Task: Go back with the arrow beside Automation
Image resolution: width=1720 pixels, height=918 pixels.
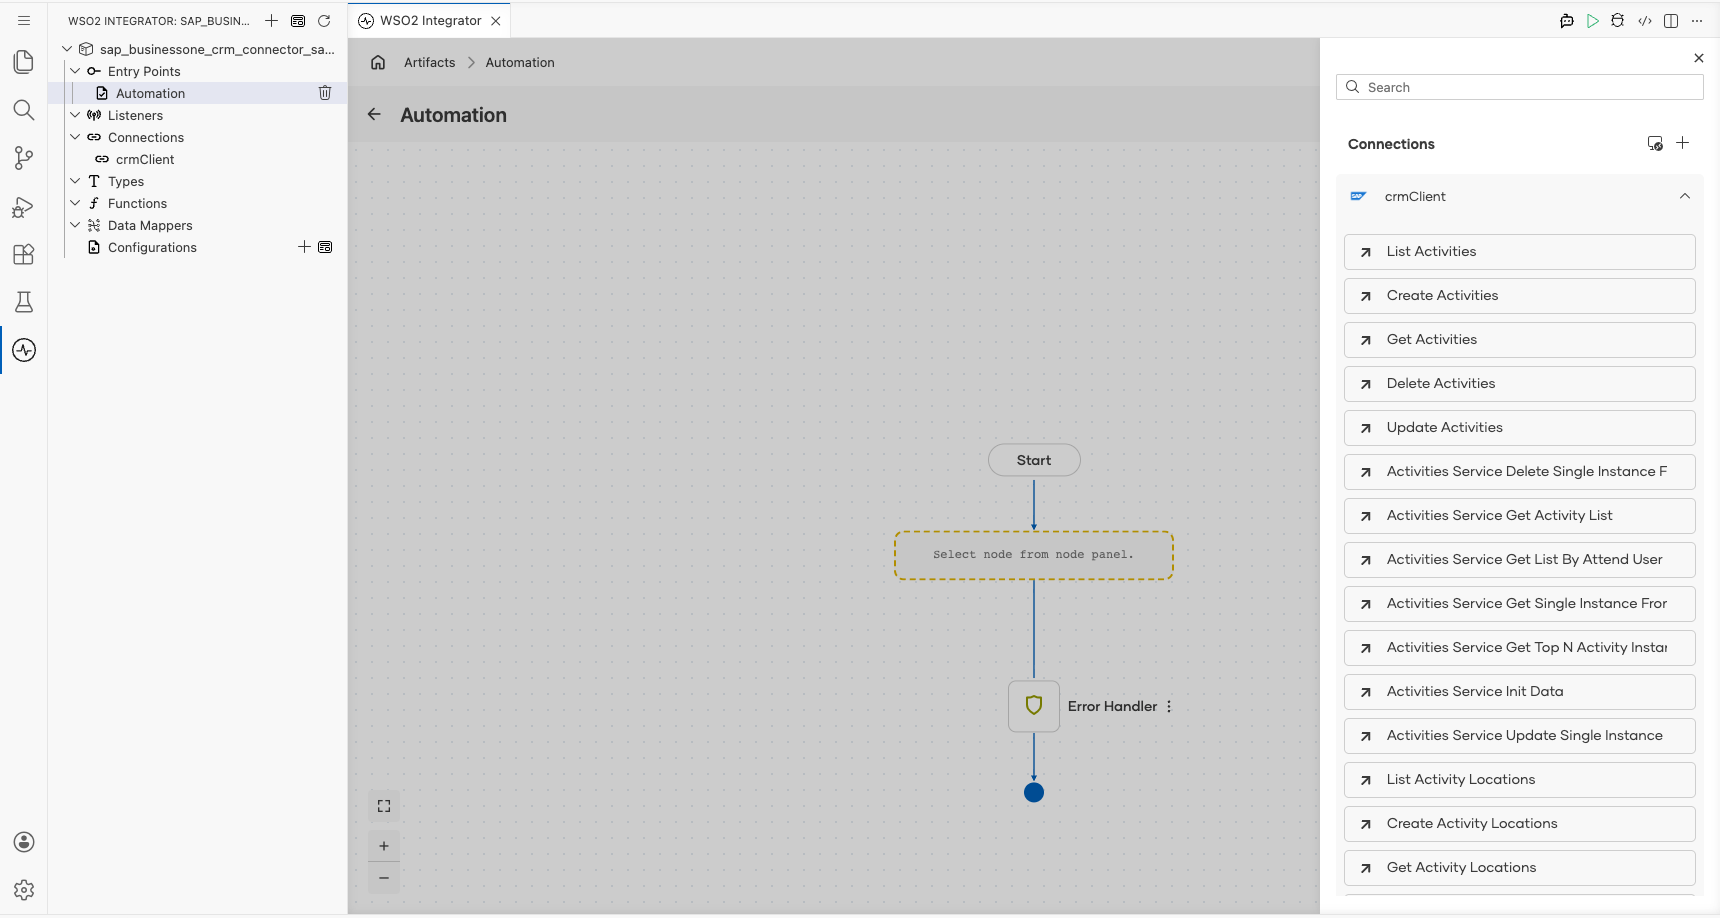Action: (374, 114)
